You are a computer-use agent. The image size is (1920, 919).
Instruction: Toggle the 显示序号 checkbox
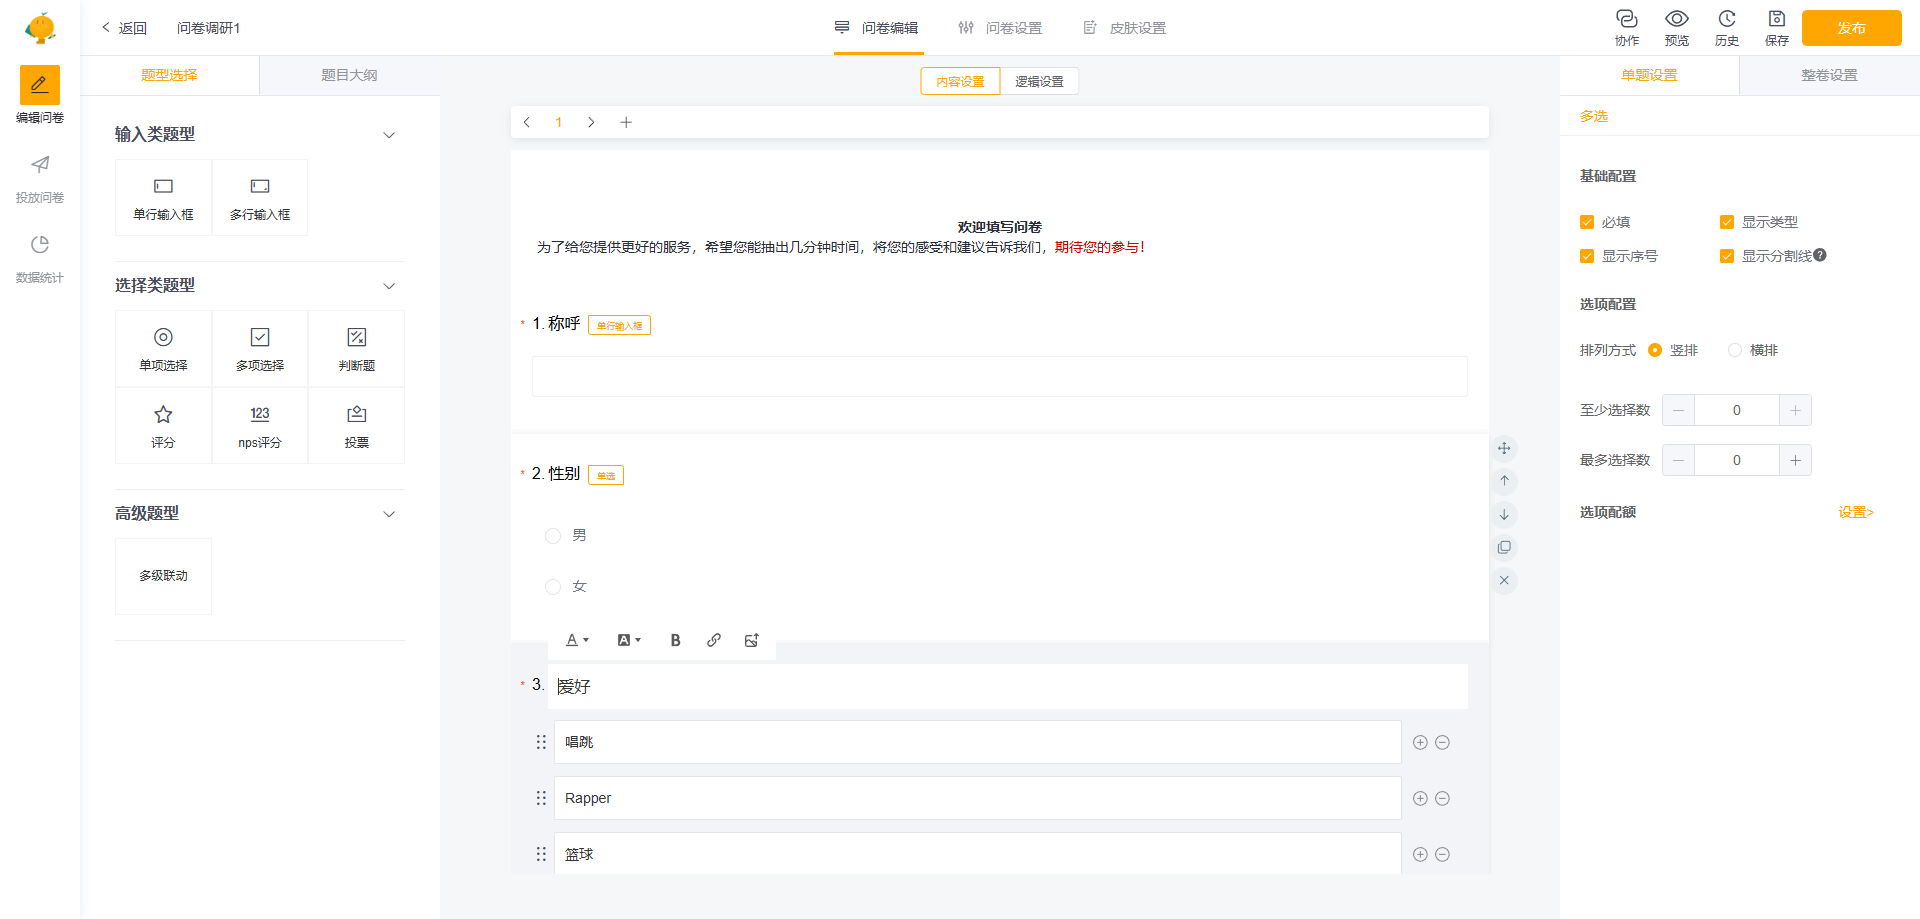pyautogui.click(x=1587, y=256)
